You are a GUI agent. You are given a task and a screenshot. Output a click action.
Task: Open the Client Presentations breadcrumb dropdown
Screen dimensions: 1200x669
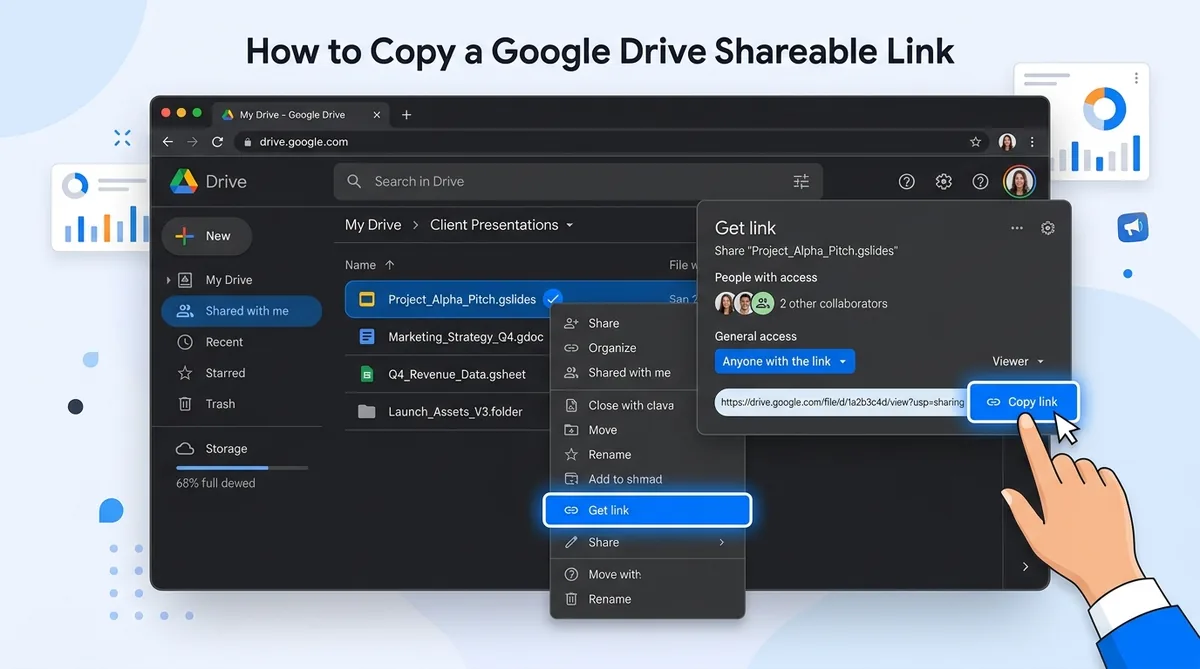pyautogui.click(x=570, y=225)
